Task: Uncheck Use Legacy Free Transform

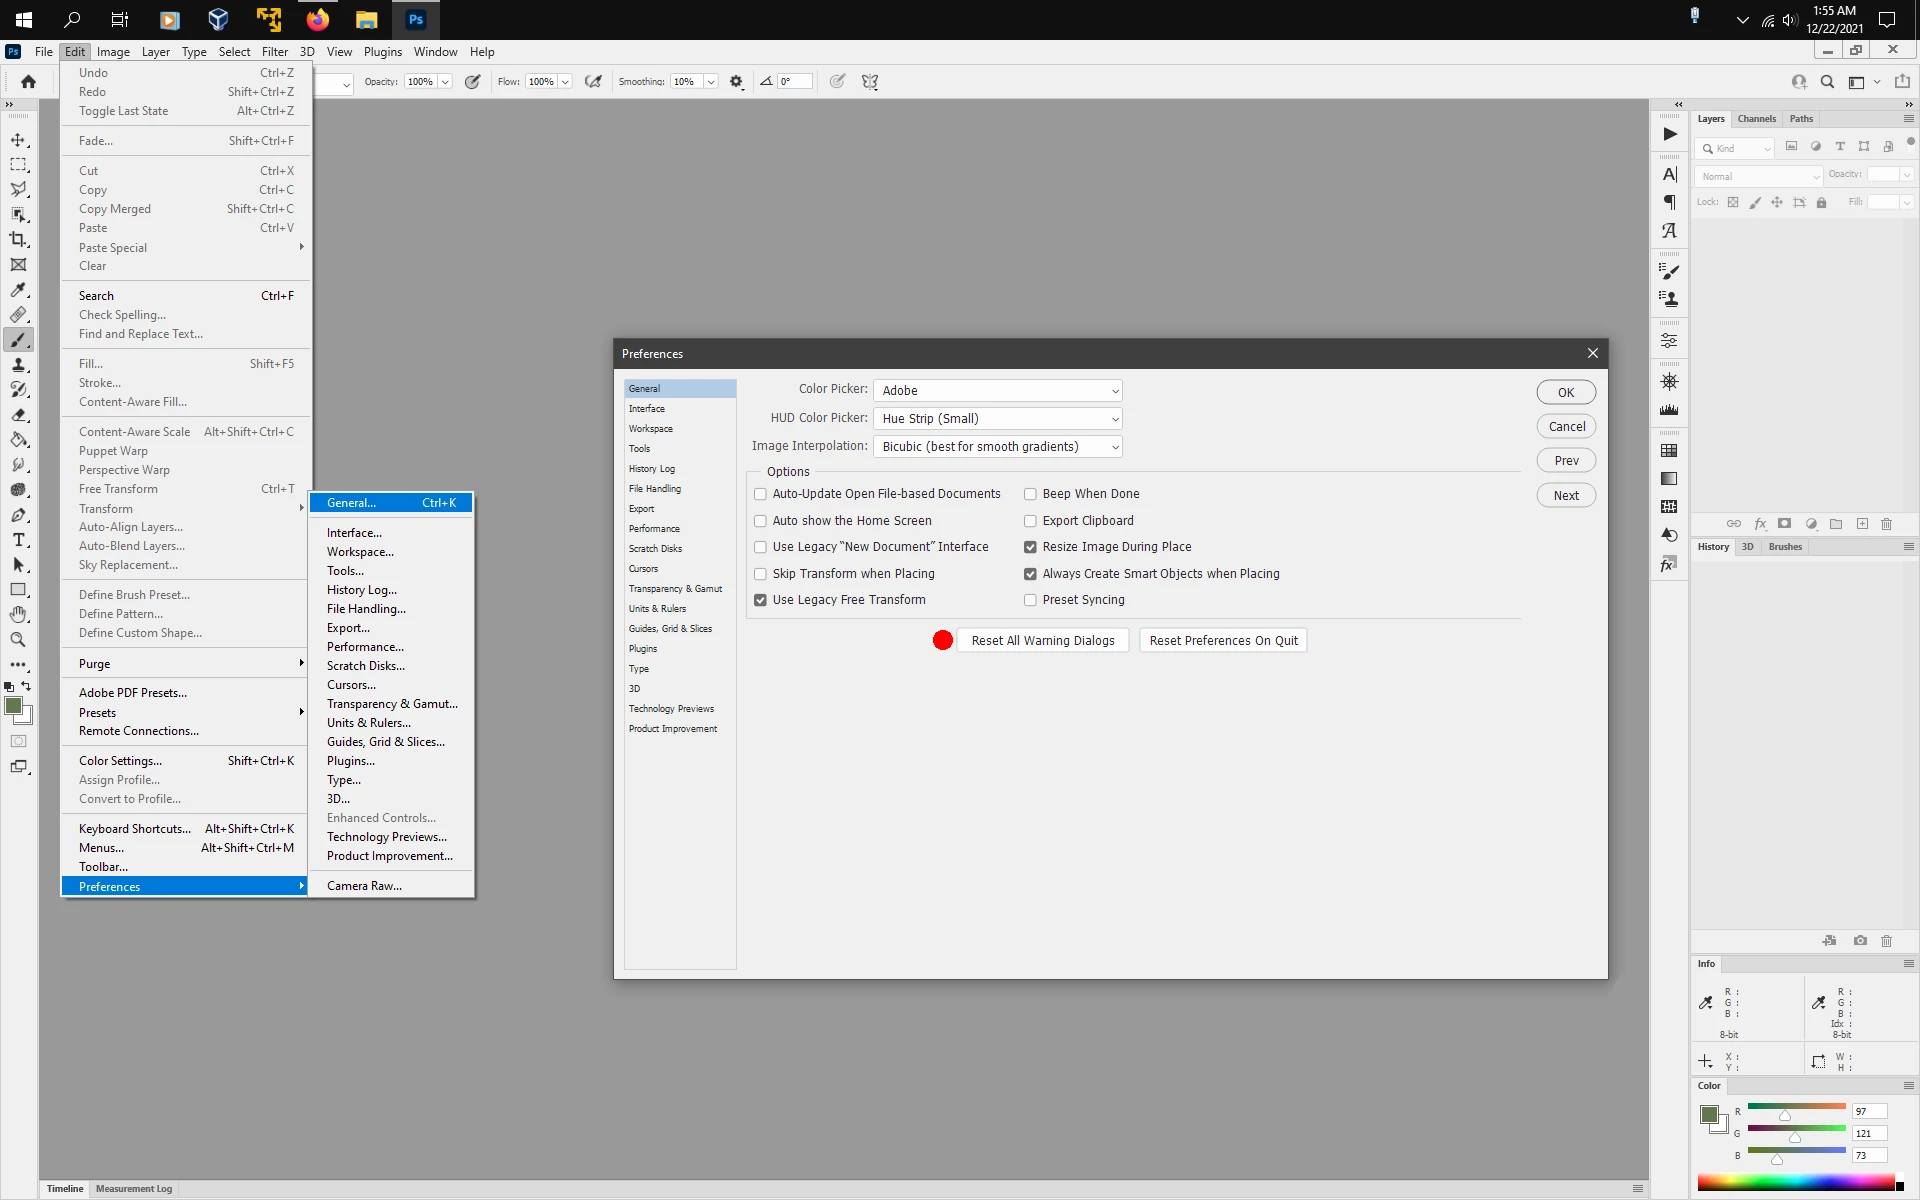Action: pos(761,600)
